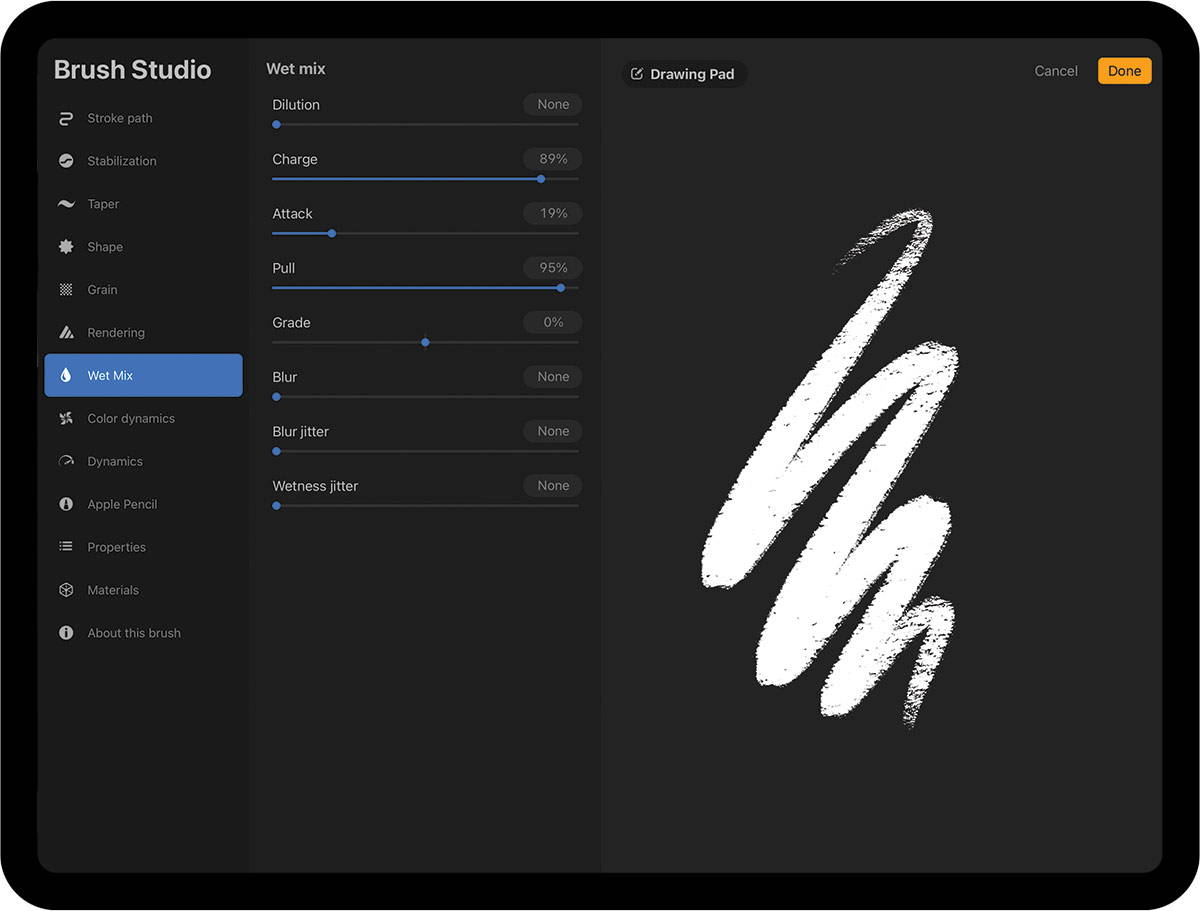Viewport: 1200px width, 911px height.
Task: Select the Stabilization icon
Action: [66, 161]
